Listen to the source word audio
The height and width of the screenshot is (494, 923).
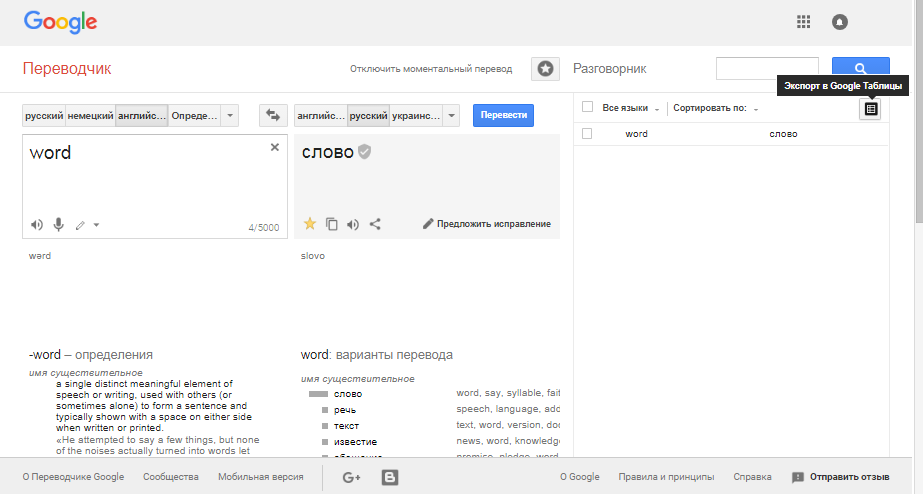point(37,224)
